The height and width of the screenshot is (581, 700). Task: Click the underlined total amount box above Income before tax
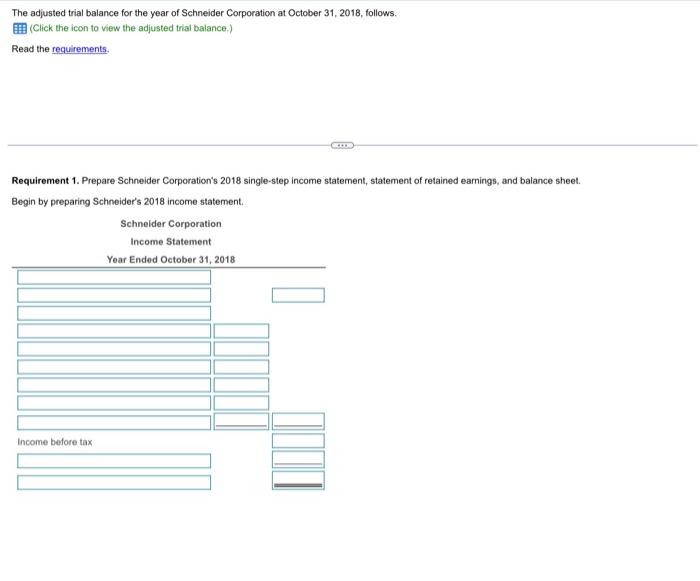[x=298, y=422]
